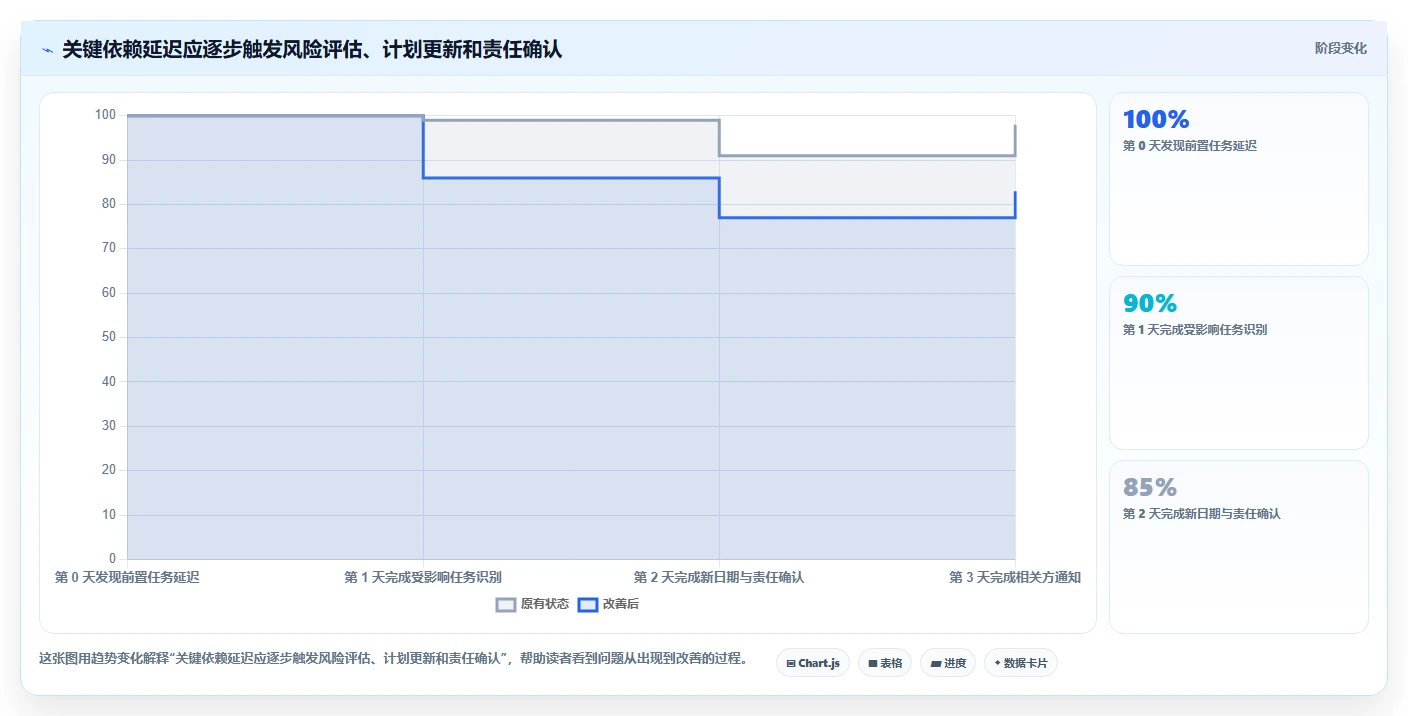Click the lightning icon beside the title

click(x=47, y=50)
